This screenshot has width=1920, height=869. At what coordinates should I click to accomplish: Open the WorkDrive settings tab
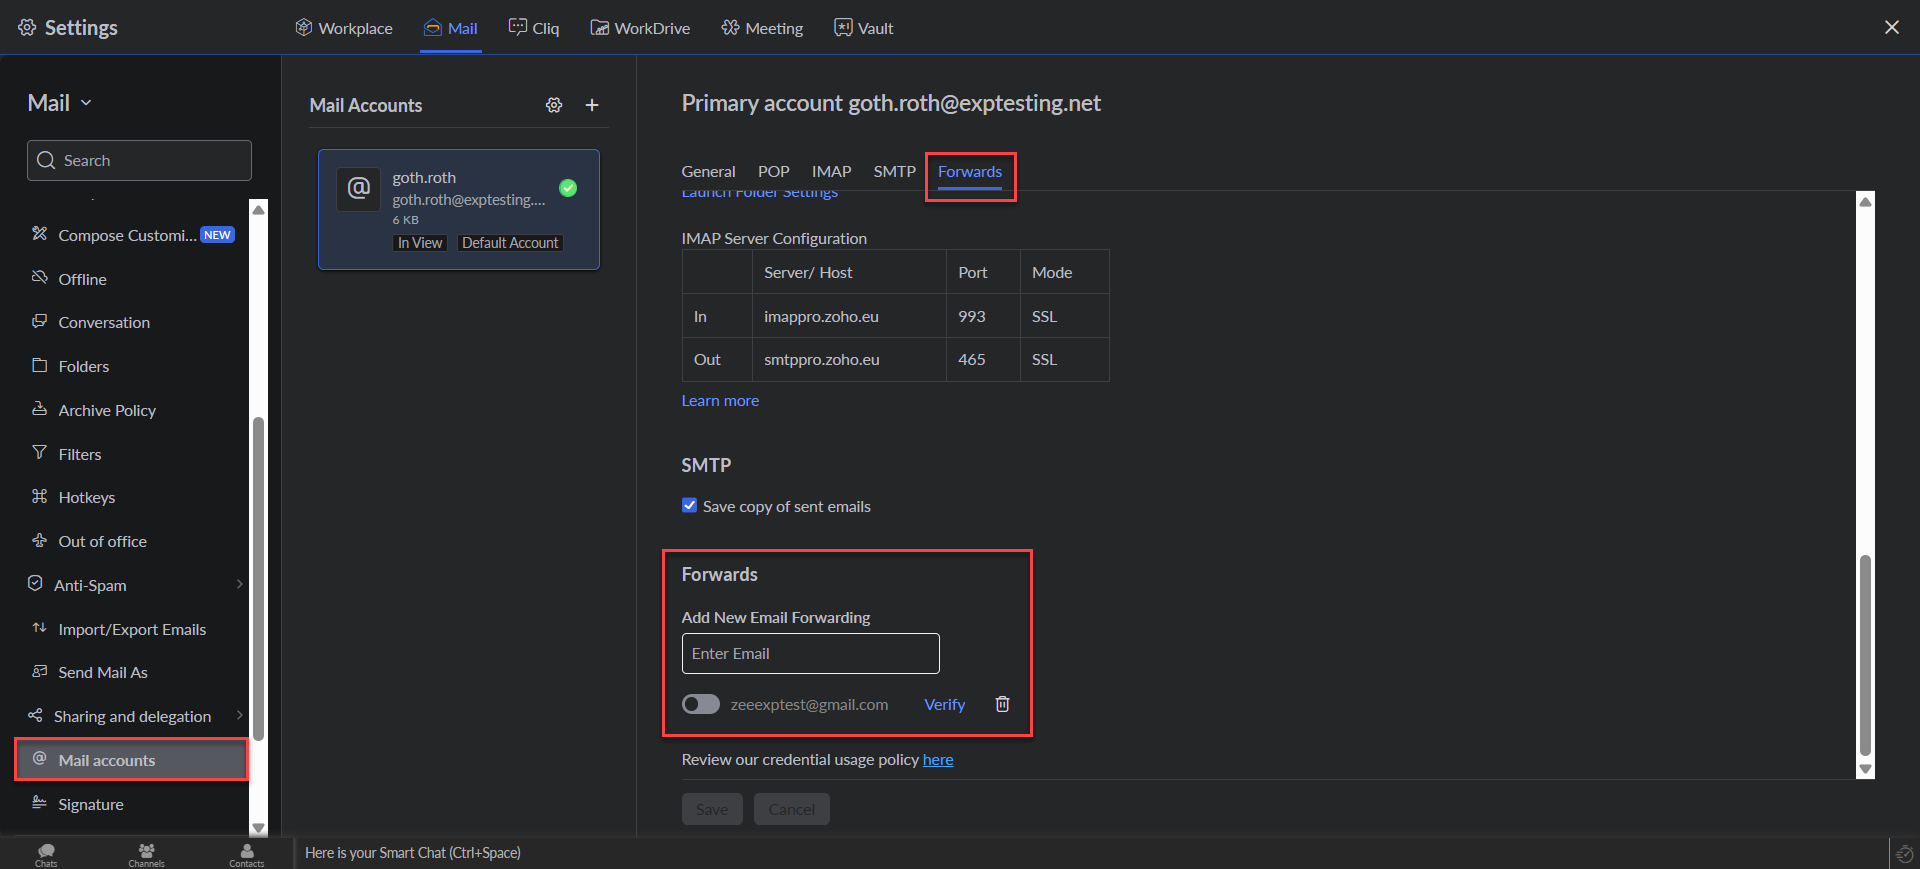pyautogui.click(x=640, y=28)
